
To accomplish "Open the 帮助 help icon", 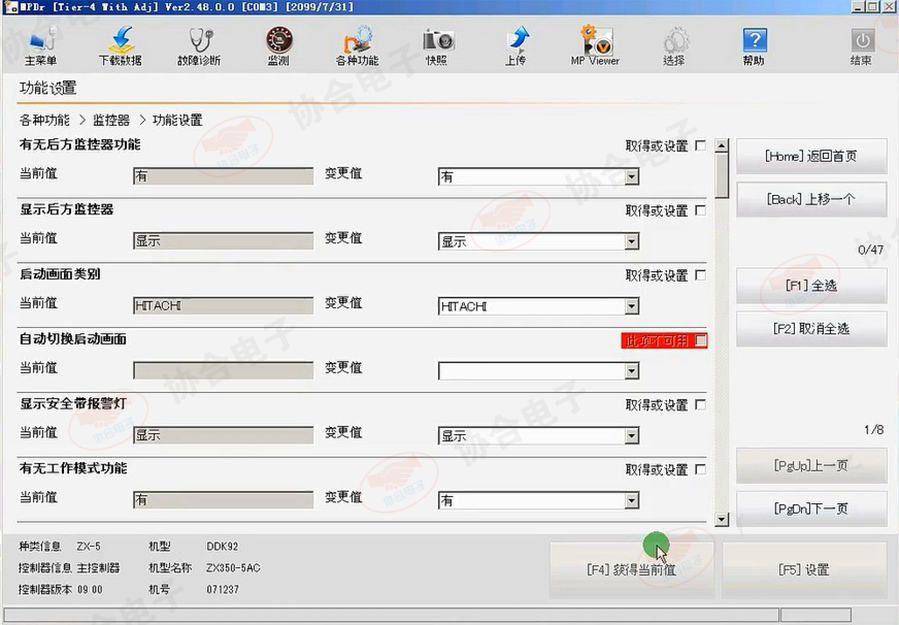I will [x=754, y=46].
